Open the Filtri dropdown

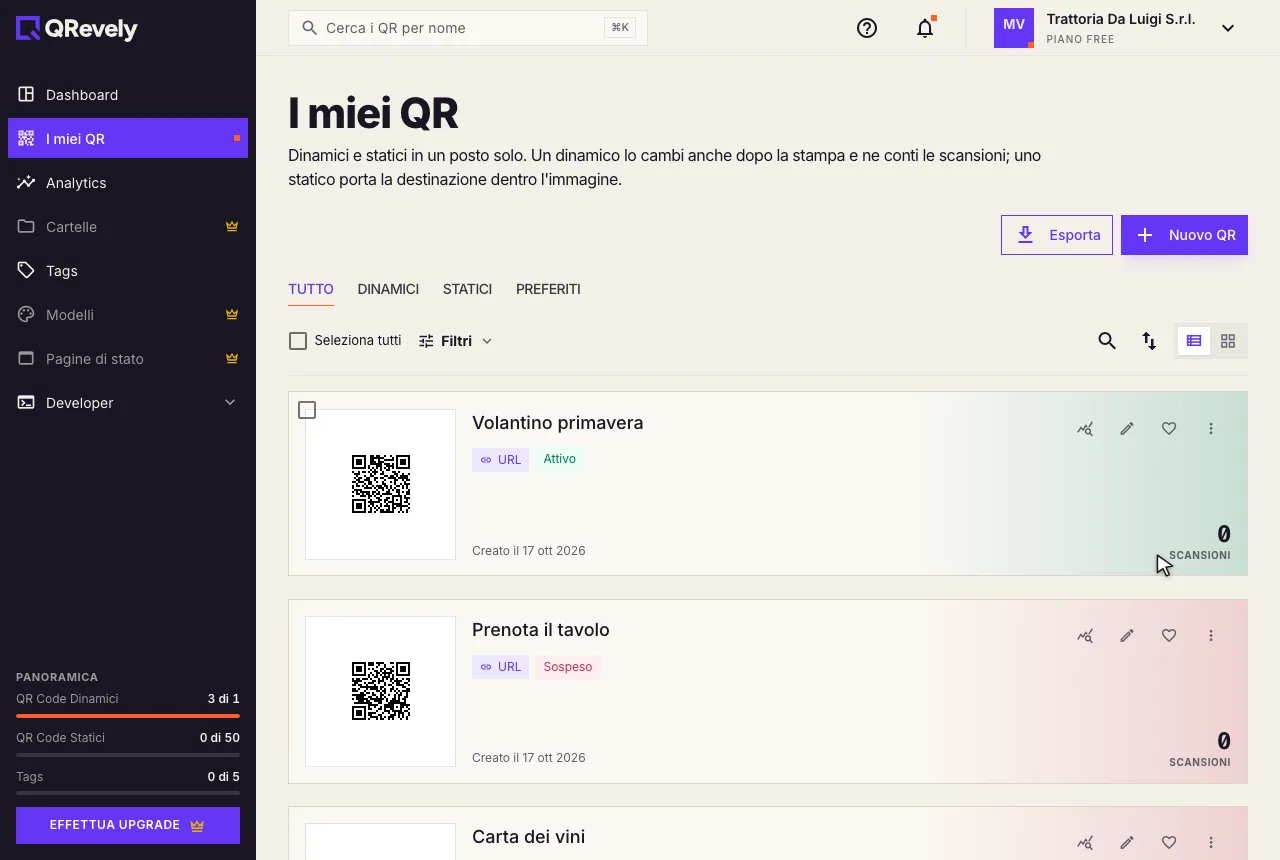[x=455, y=341]
